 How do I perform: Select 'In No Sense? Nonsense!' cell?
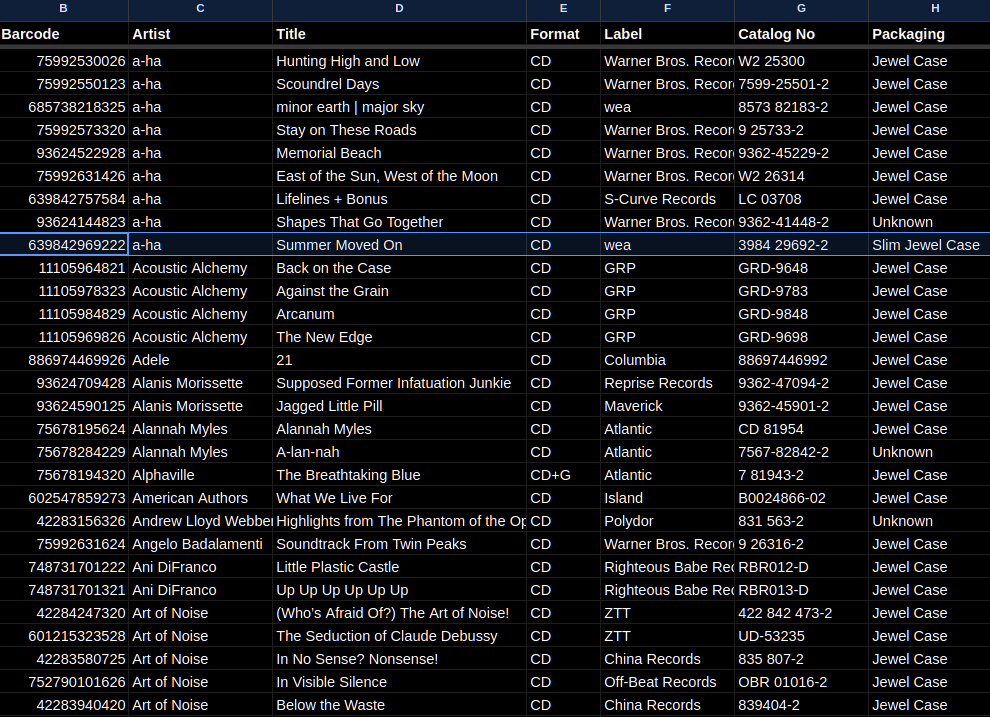click(x=399, y=660)
